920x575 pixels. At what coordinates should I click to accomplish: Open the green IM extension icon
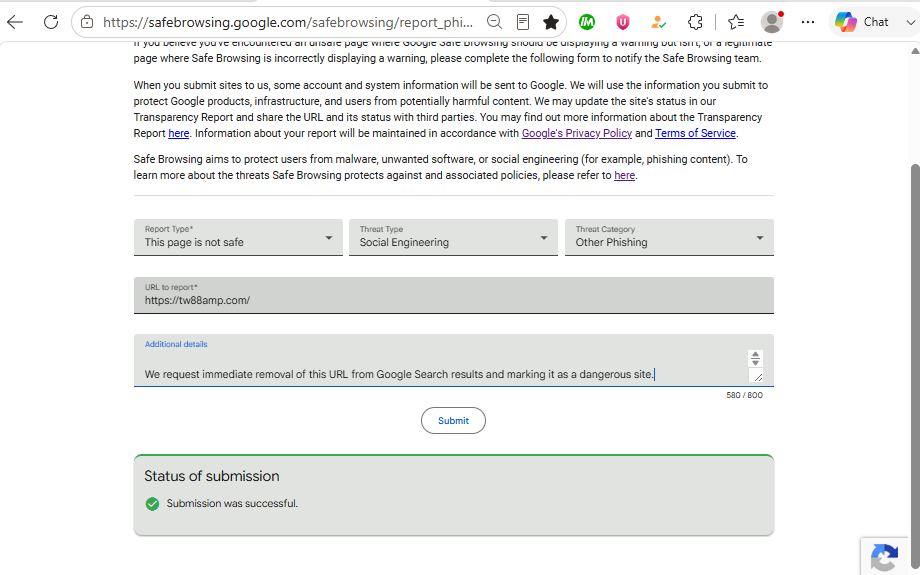(x=587, y=22)
